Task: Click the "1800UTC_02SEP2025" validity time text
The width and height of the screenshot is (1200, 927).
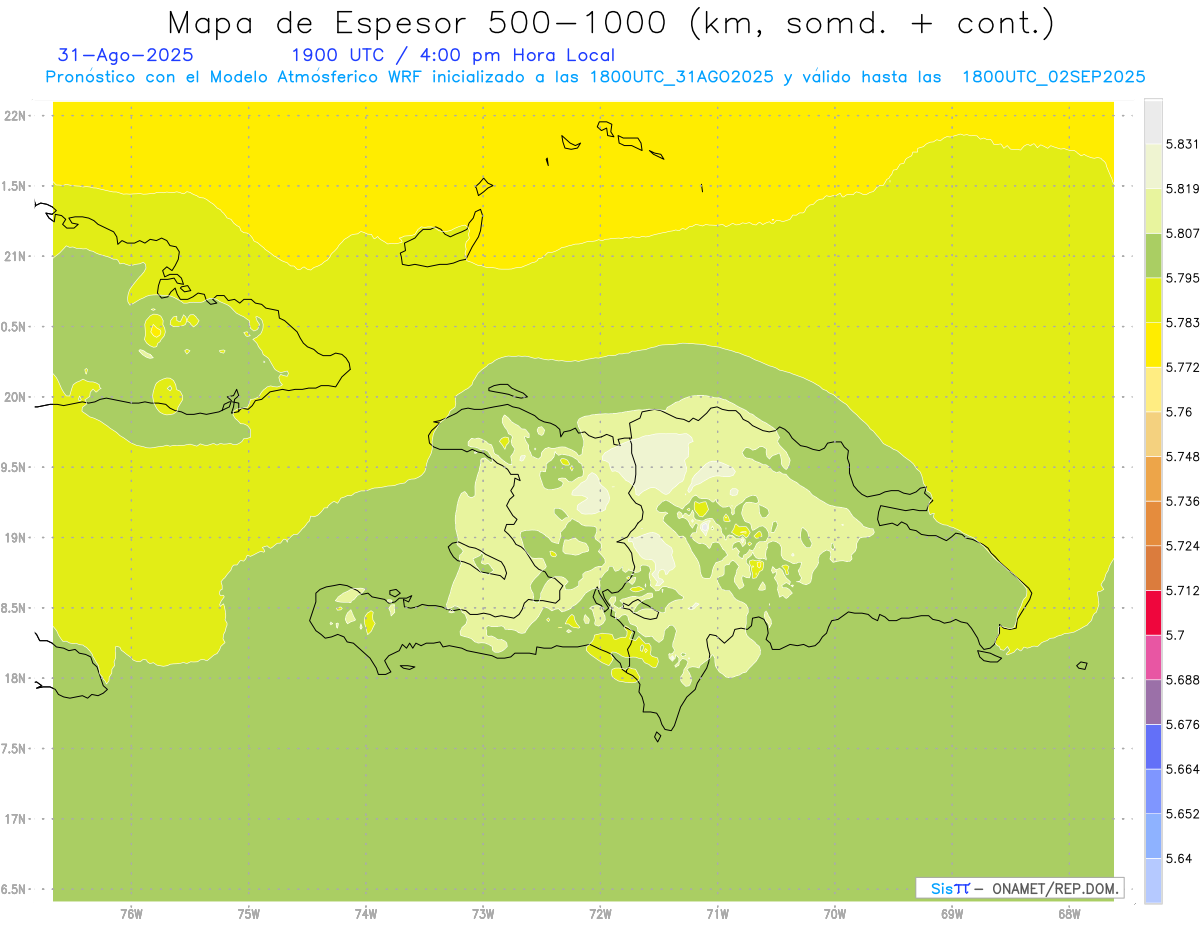Action: (x=1053, y=77)
